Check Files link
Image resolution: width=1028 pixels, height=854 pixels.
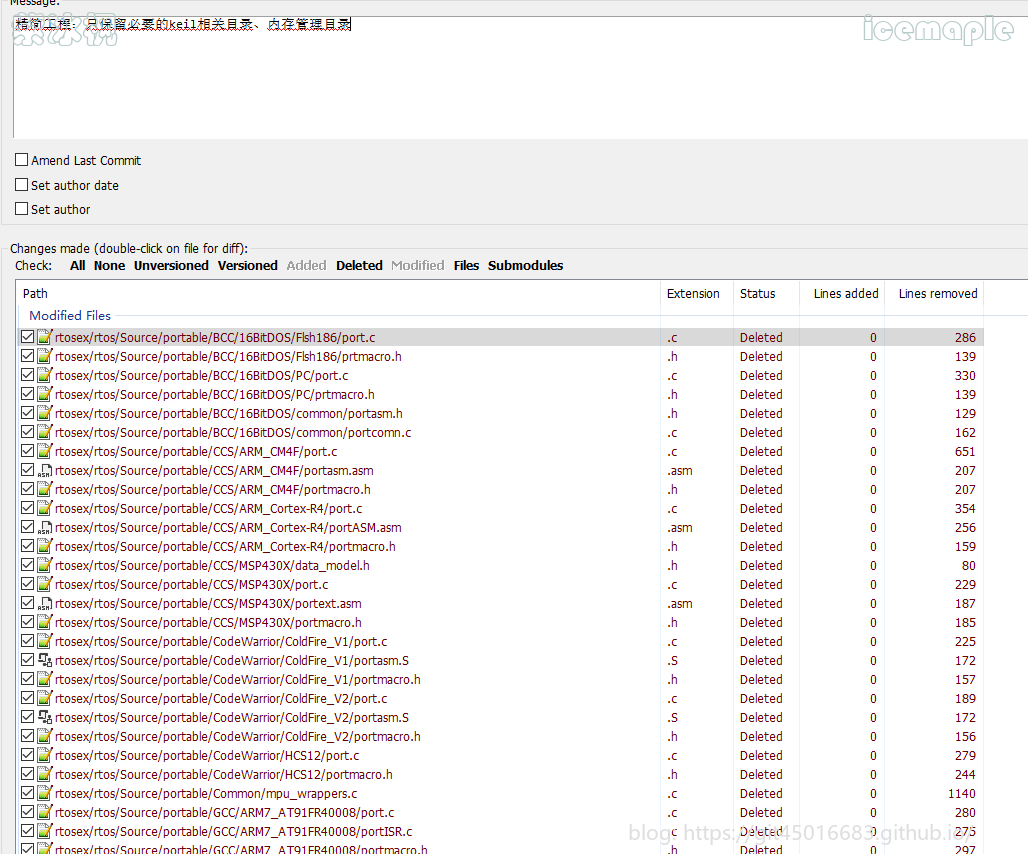466,265
